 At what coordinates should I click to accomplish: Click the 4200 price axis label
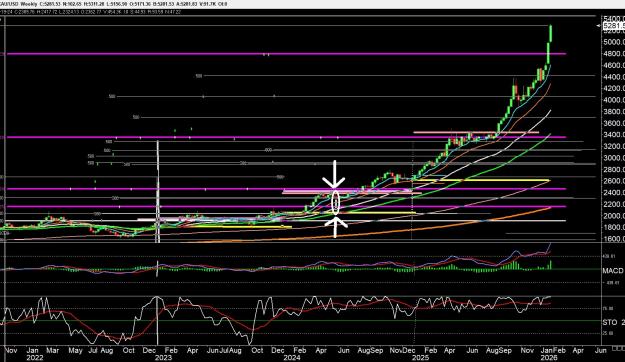tap(614, 89)
